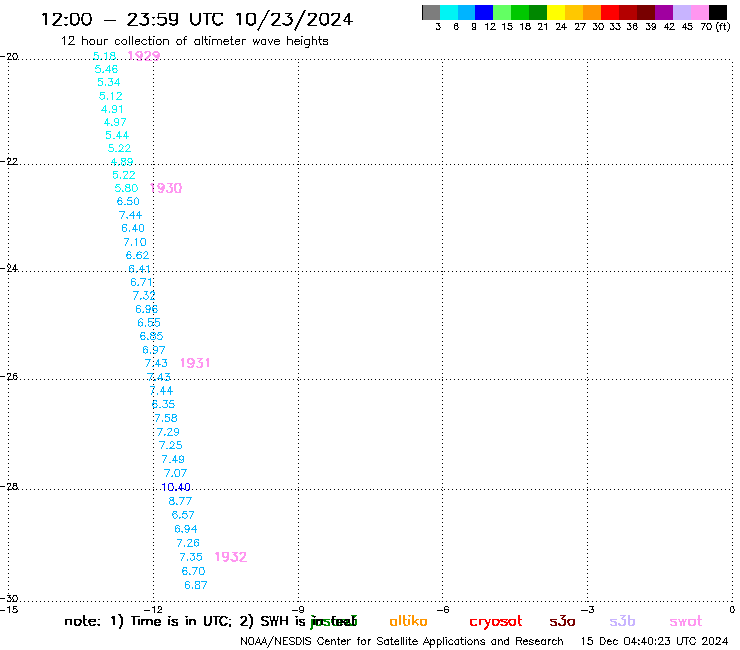740x650 pixels.
Task: Click the 7.10 wave height value
Action: point(135,242)
